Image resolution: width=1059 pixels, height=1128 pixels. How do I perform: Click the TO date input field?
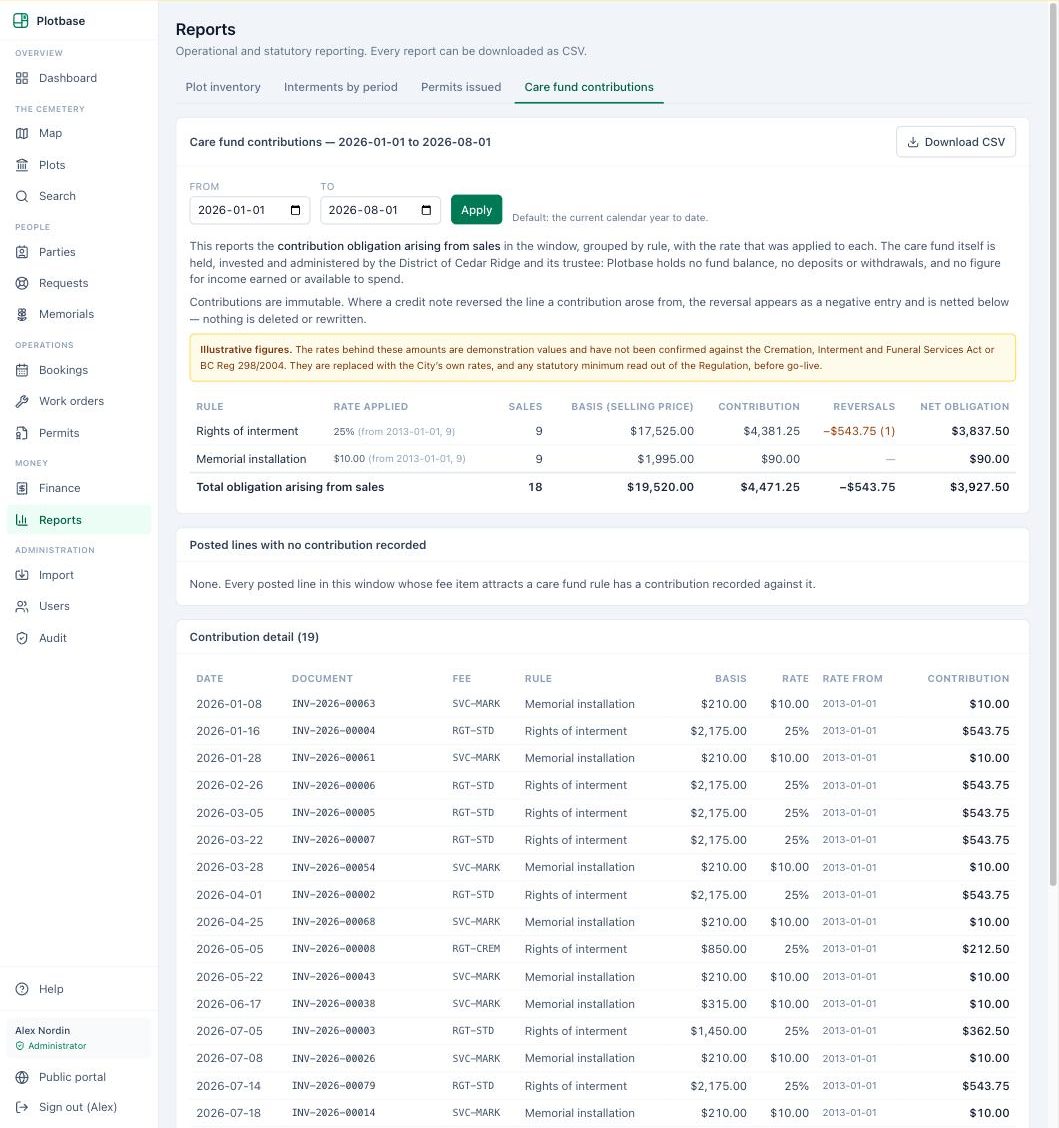pos(380,210)
